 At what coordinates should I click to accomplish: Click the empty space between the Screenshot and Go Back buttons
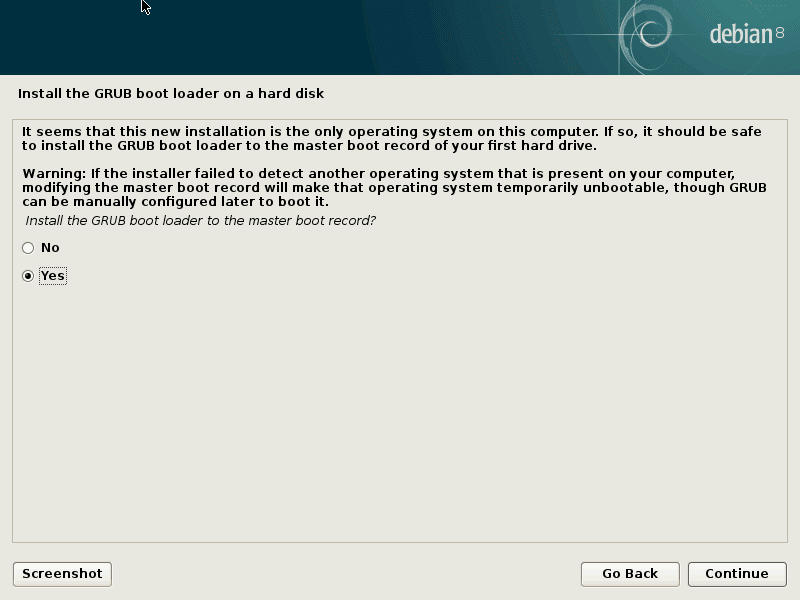click(x=346, y=574)
